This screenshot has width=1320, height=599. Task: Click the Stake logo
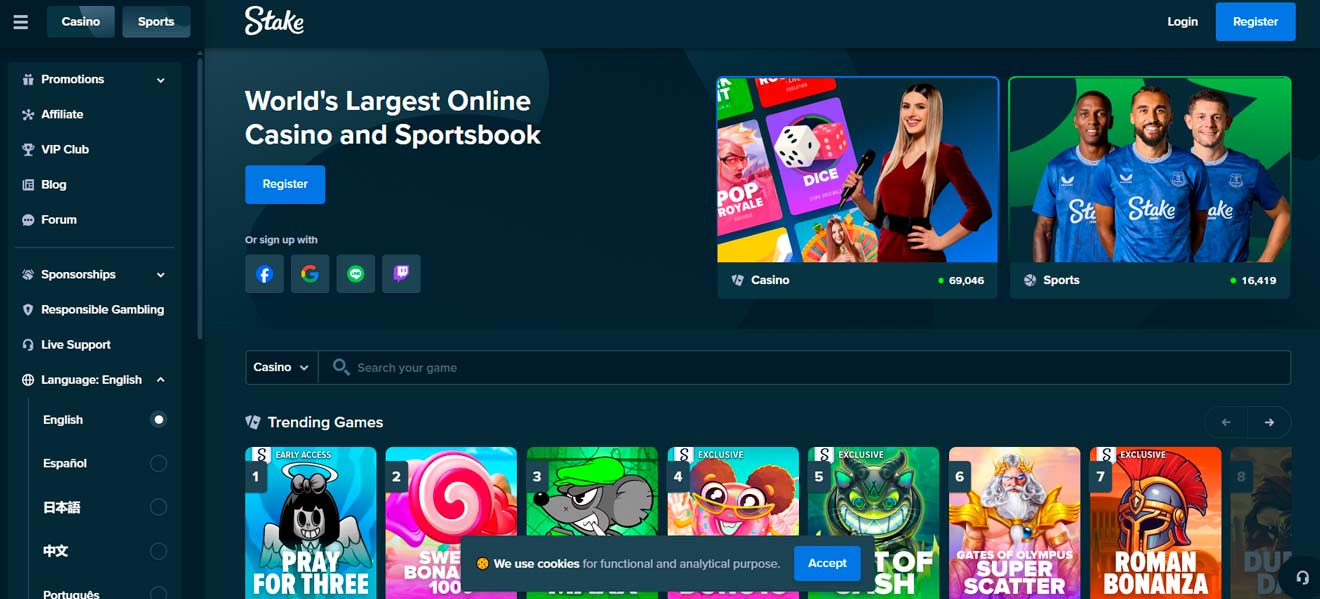274,21
